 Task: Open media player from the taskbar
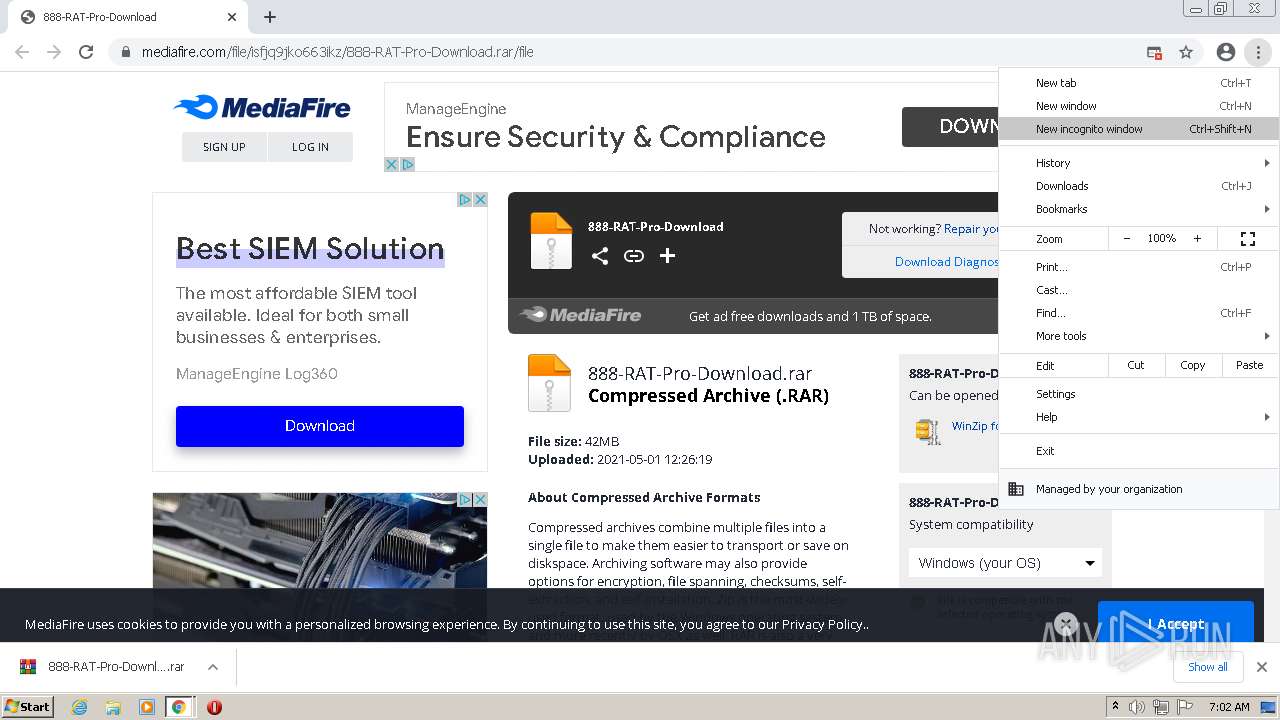(x=147, y=707)
